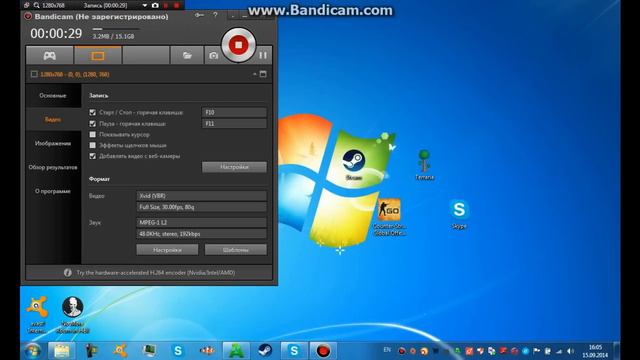Image resolution: width=640 pixels, height=360 pixels.
Task: Toggle Пауза hotkey checkbox
Action: coord(93,124)
